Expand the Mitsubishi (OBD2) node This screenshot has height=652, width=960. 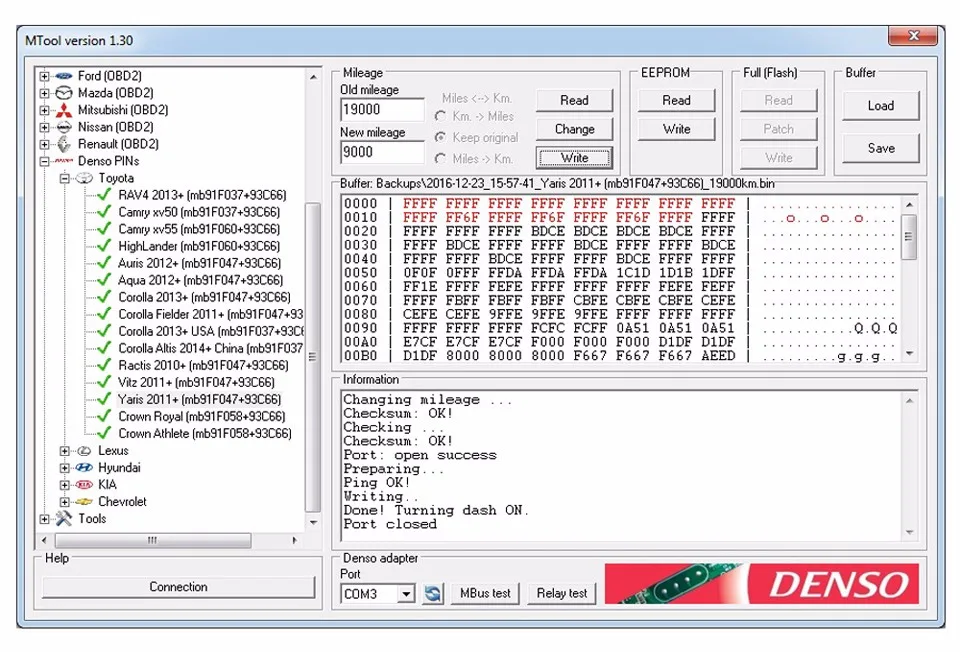[45, 111]
